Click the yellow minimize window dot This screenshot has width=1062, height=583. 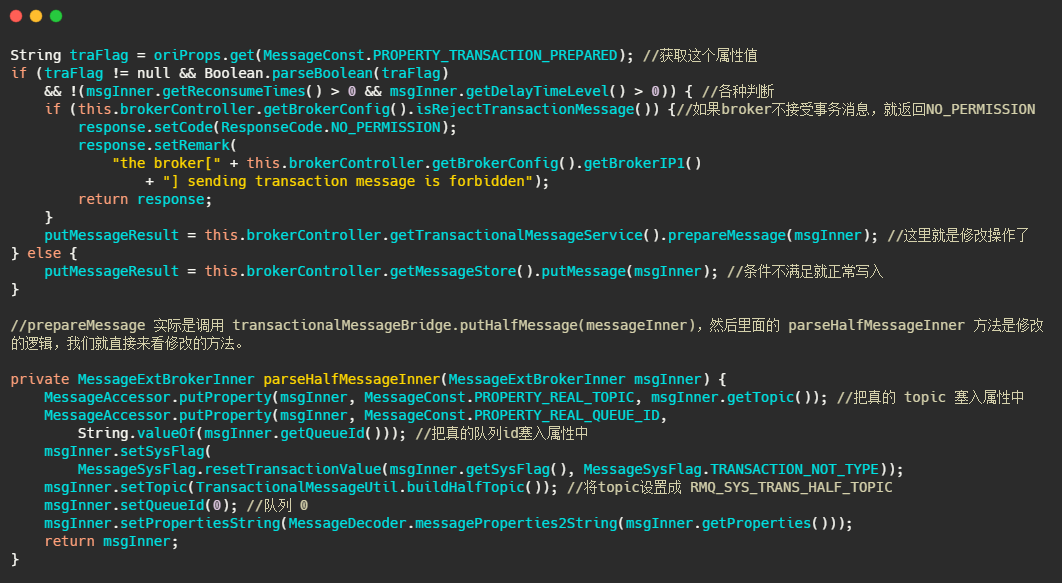(x=36, y=16)
